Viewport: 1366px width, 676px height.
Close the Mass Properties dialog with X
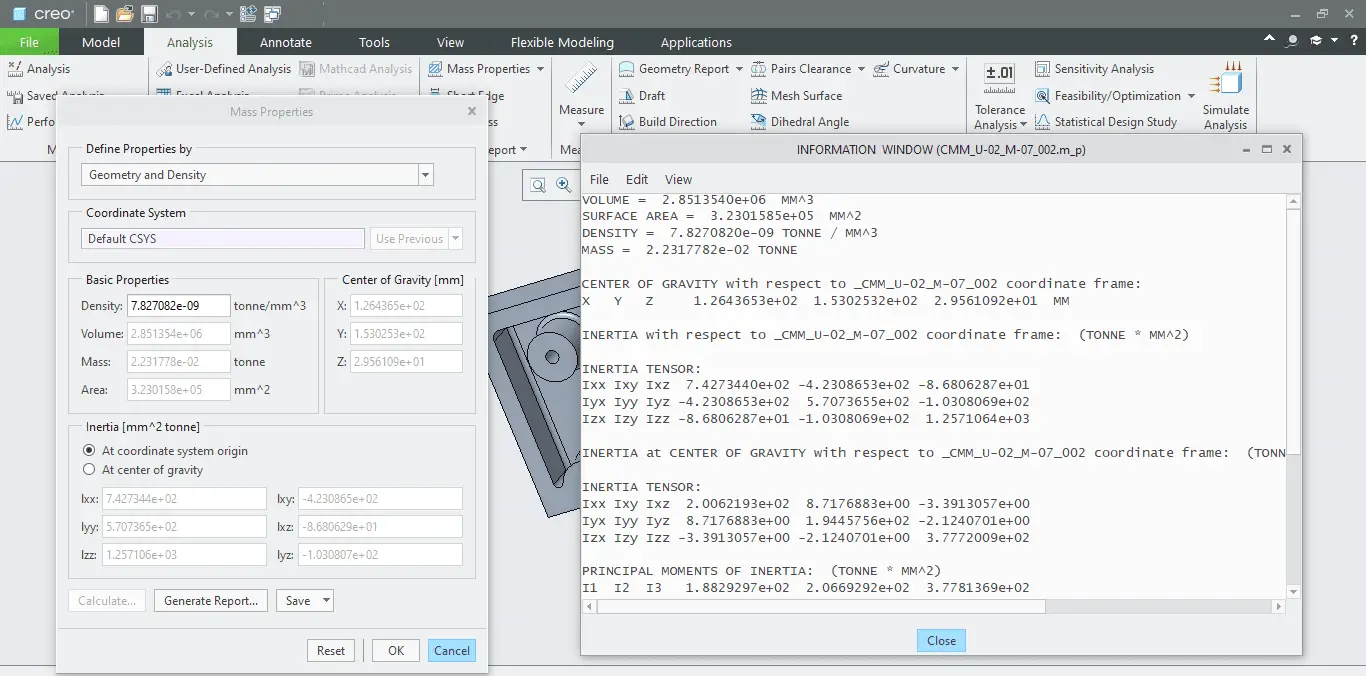click(x=472, y=112)
